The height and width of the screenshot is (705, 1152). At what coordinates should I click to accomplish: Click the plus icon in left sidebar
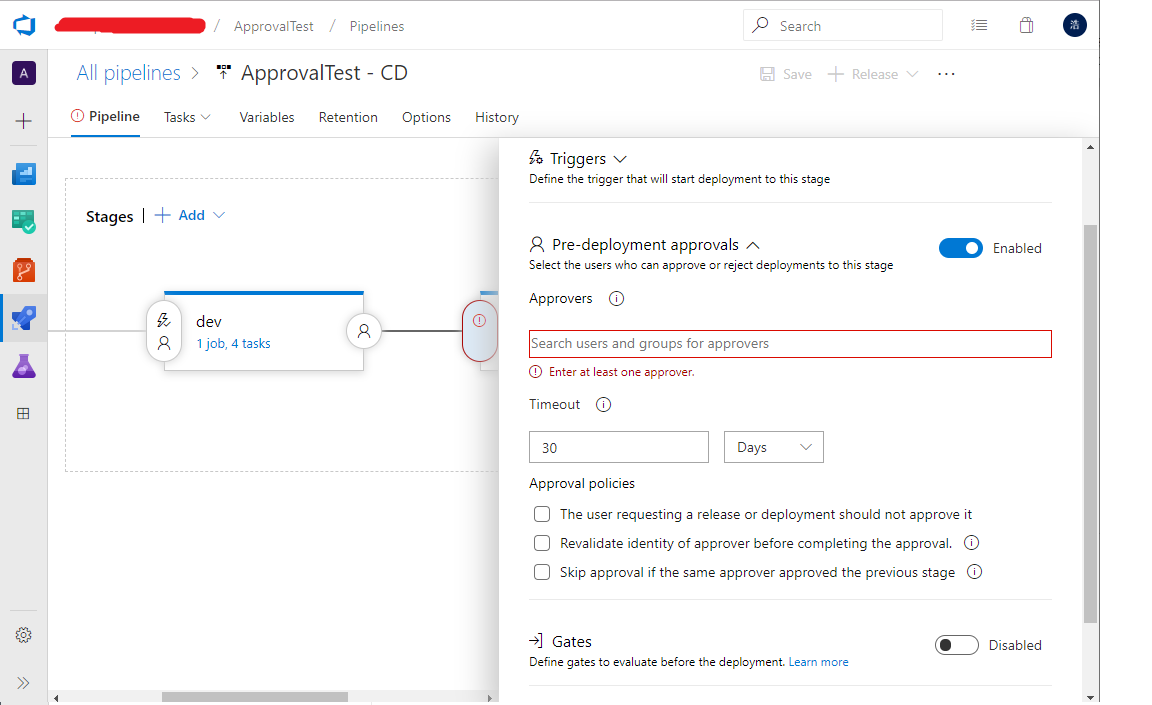coord(24,121)
